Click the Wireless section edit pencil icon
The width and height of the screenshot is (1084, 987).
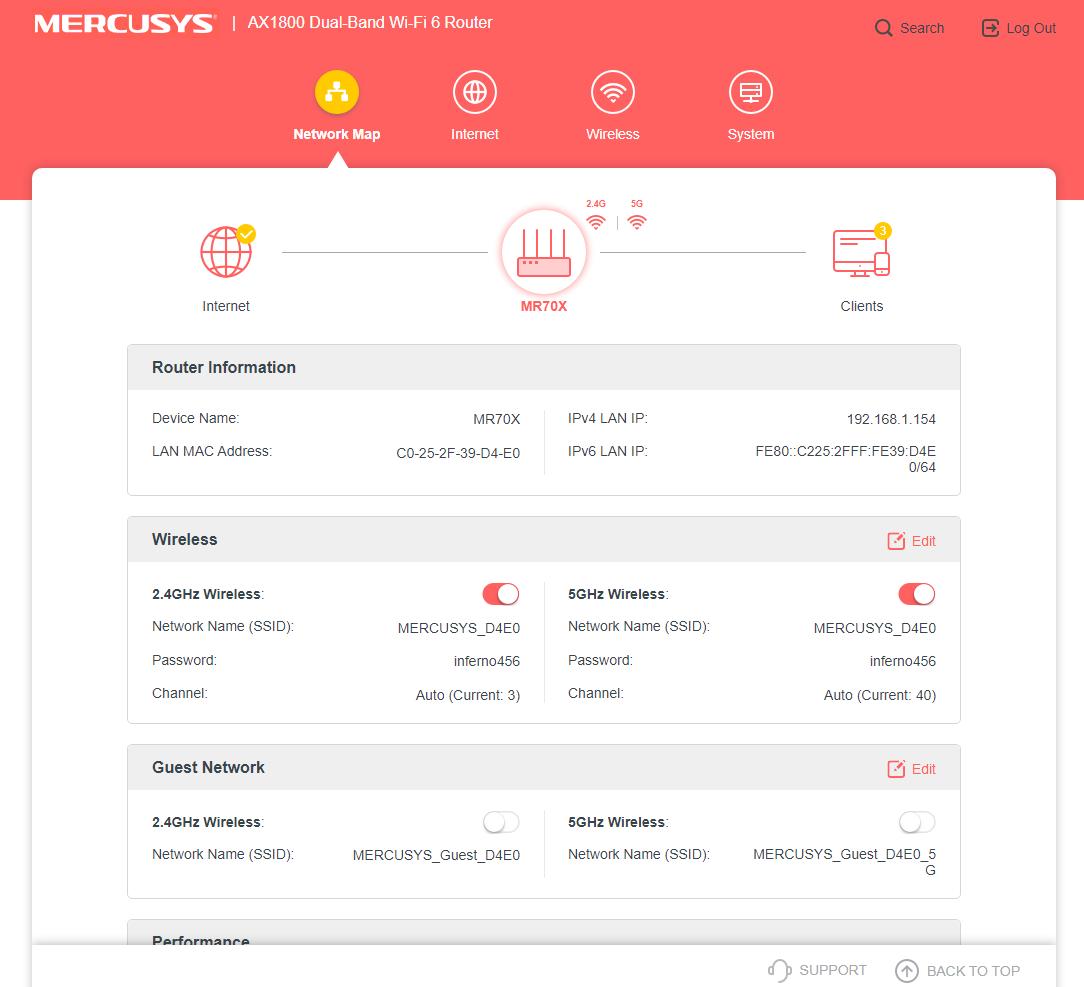pyautogui.click(x=896, y=540)
